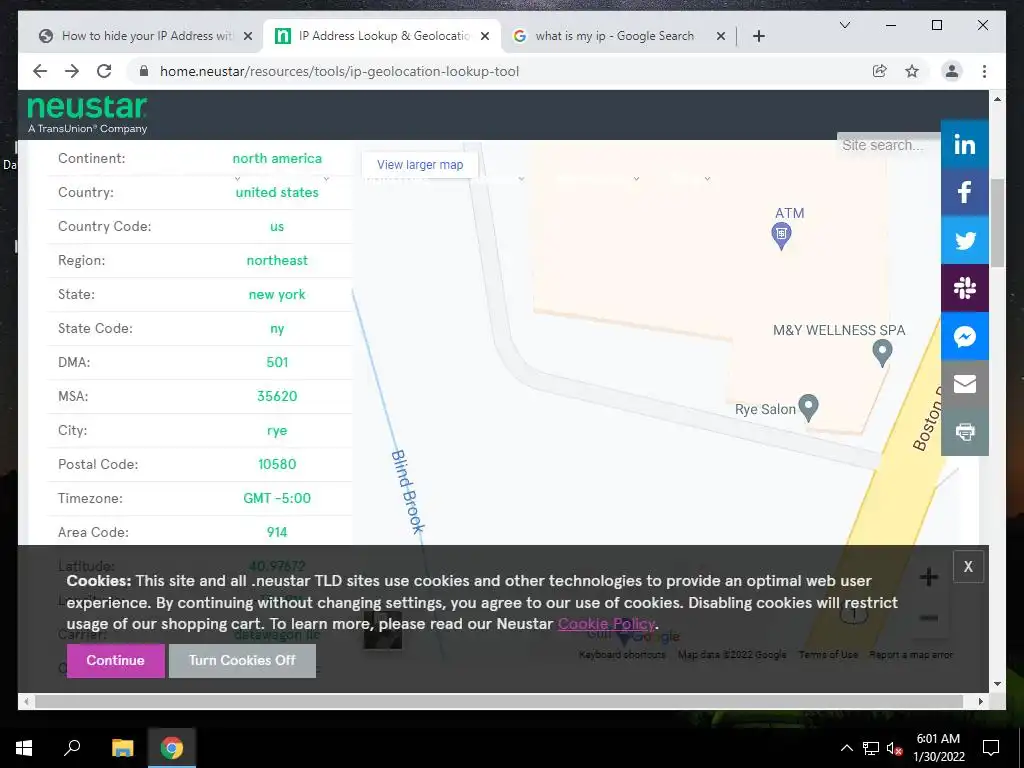This screenshot has width=1024, height=768.
Task: Click the Neustar logo
Action: pyautogui.click(x=88, y=114)
